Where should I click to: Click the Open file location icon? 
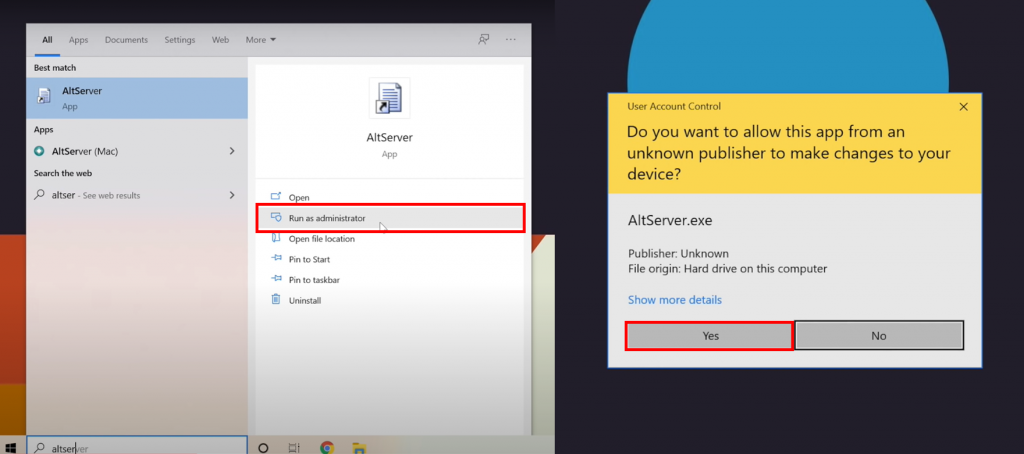coord(276,238)
